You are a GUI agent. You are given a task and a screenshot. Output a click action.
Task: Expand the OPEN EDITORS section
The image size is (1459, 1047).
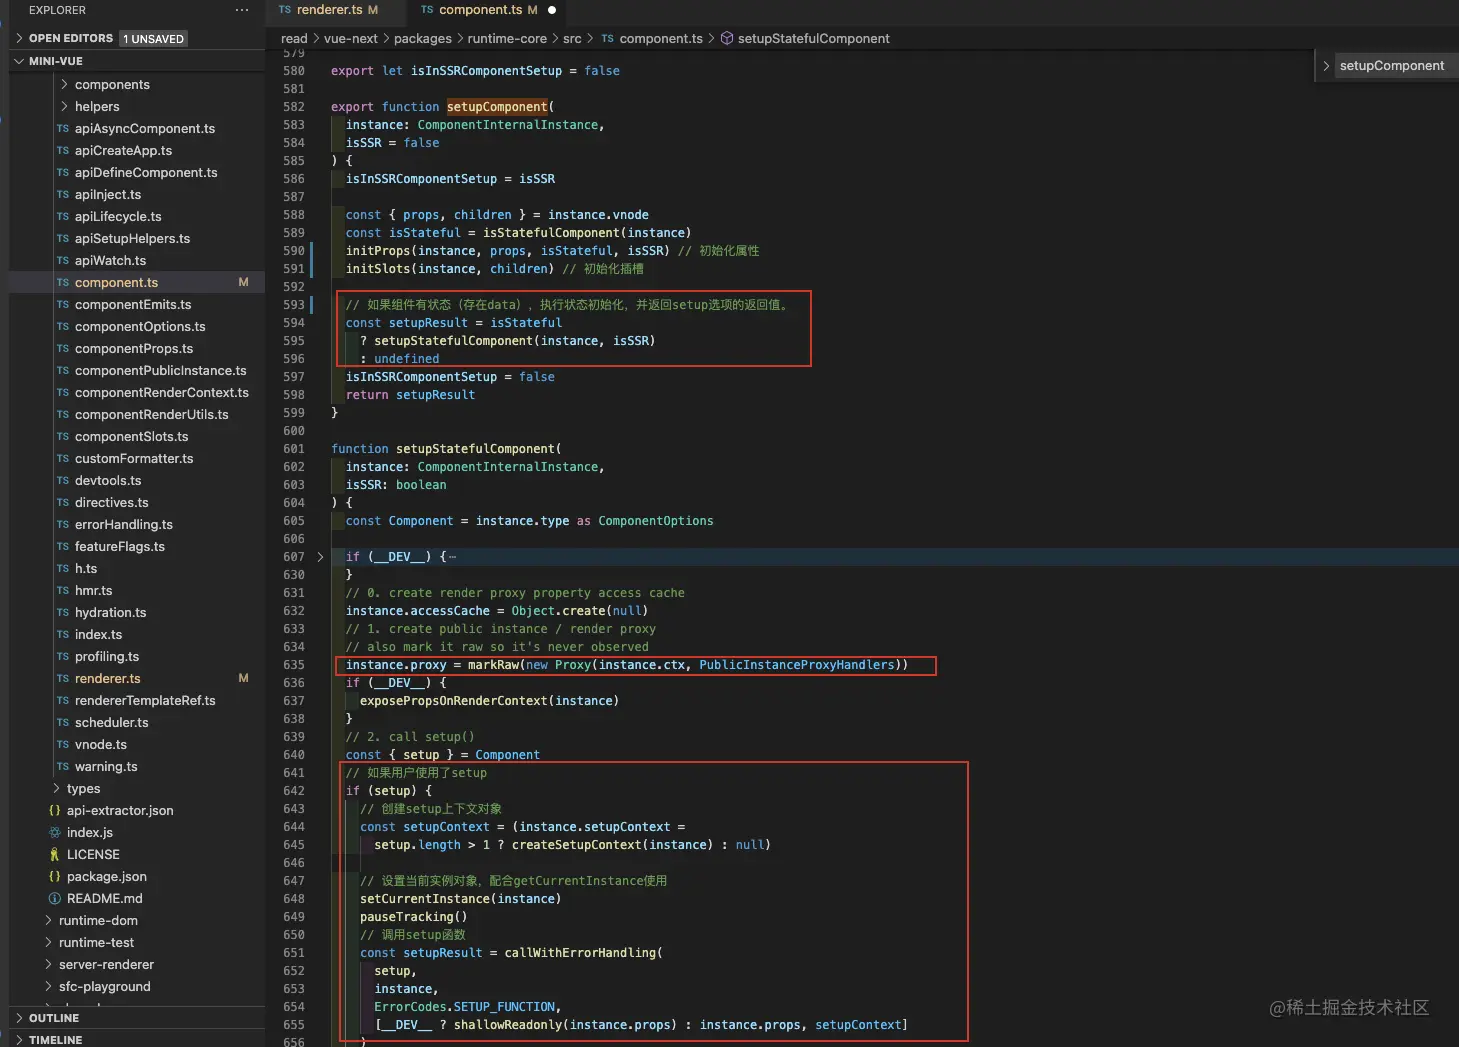tap(19, 38)
